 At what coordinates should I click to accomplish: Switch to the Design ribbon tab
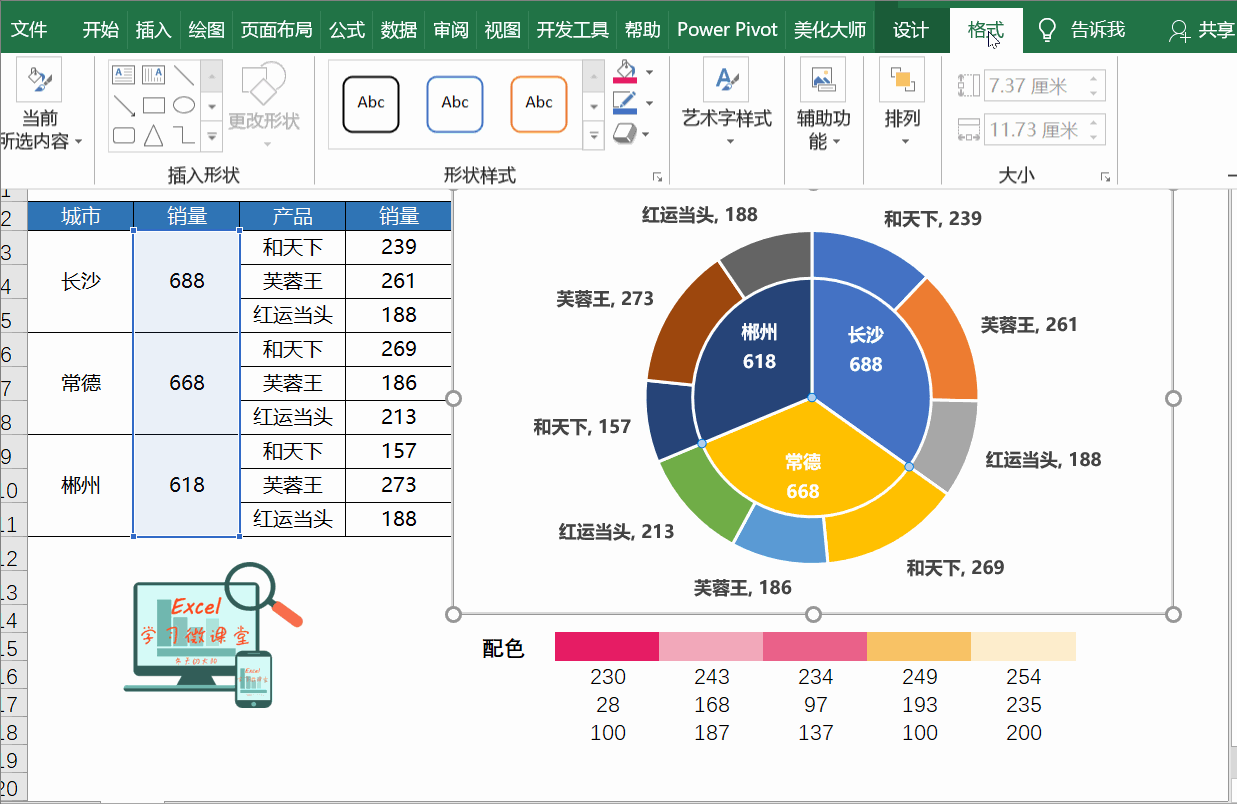pos(911,29)
